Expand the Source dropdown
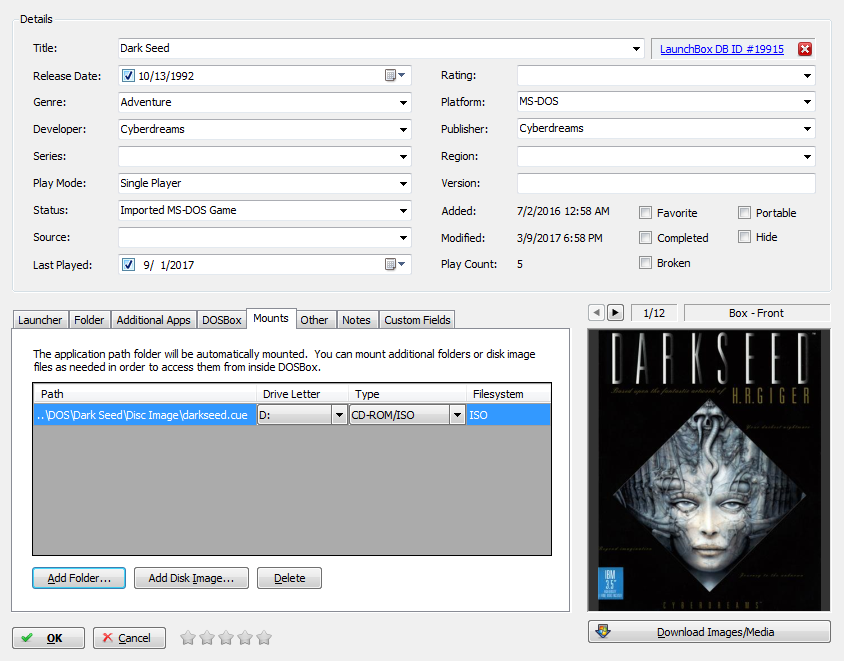 (x=403, y=237)
